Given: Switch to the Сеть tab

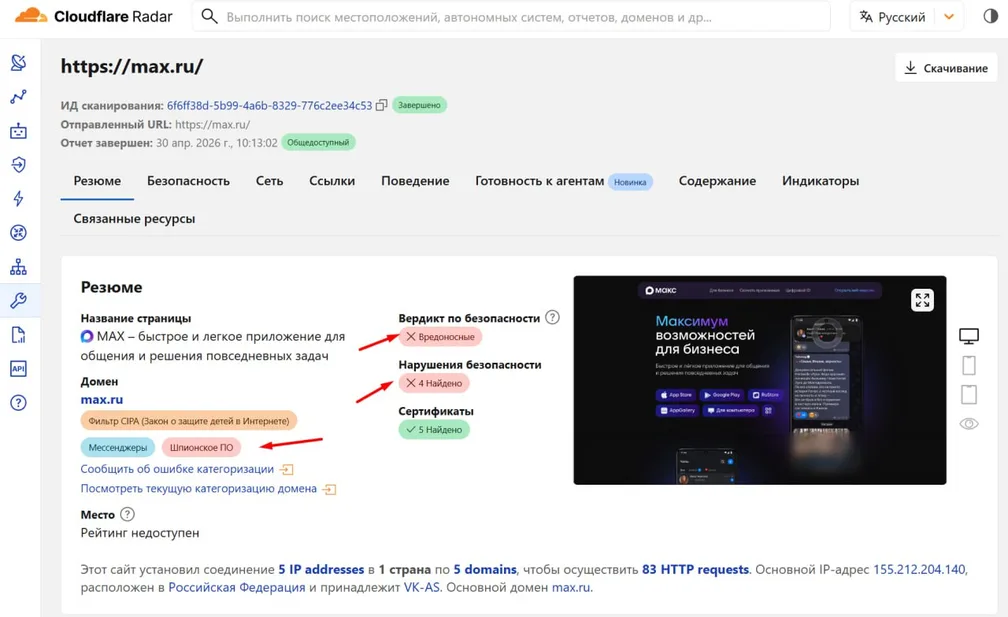Looking at the screenshot, I should click(269, 181).
